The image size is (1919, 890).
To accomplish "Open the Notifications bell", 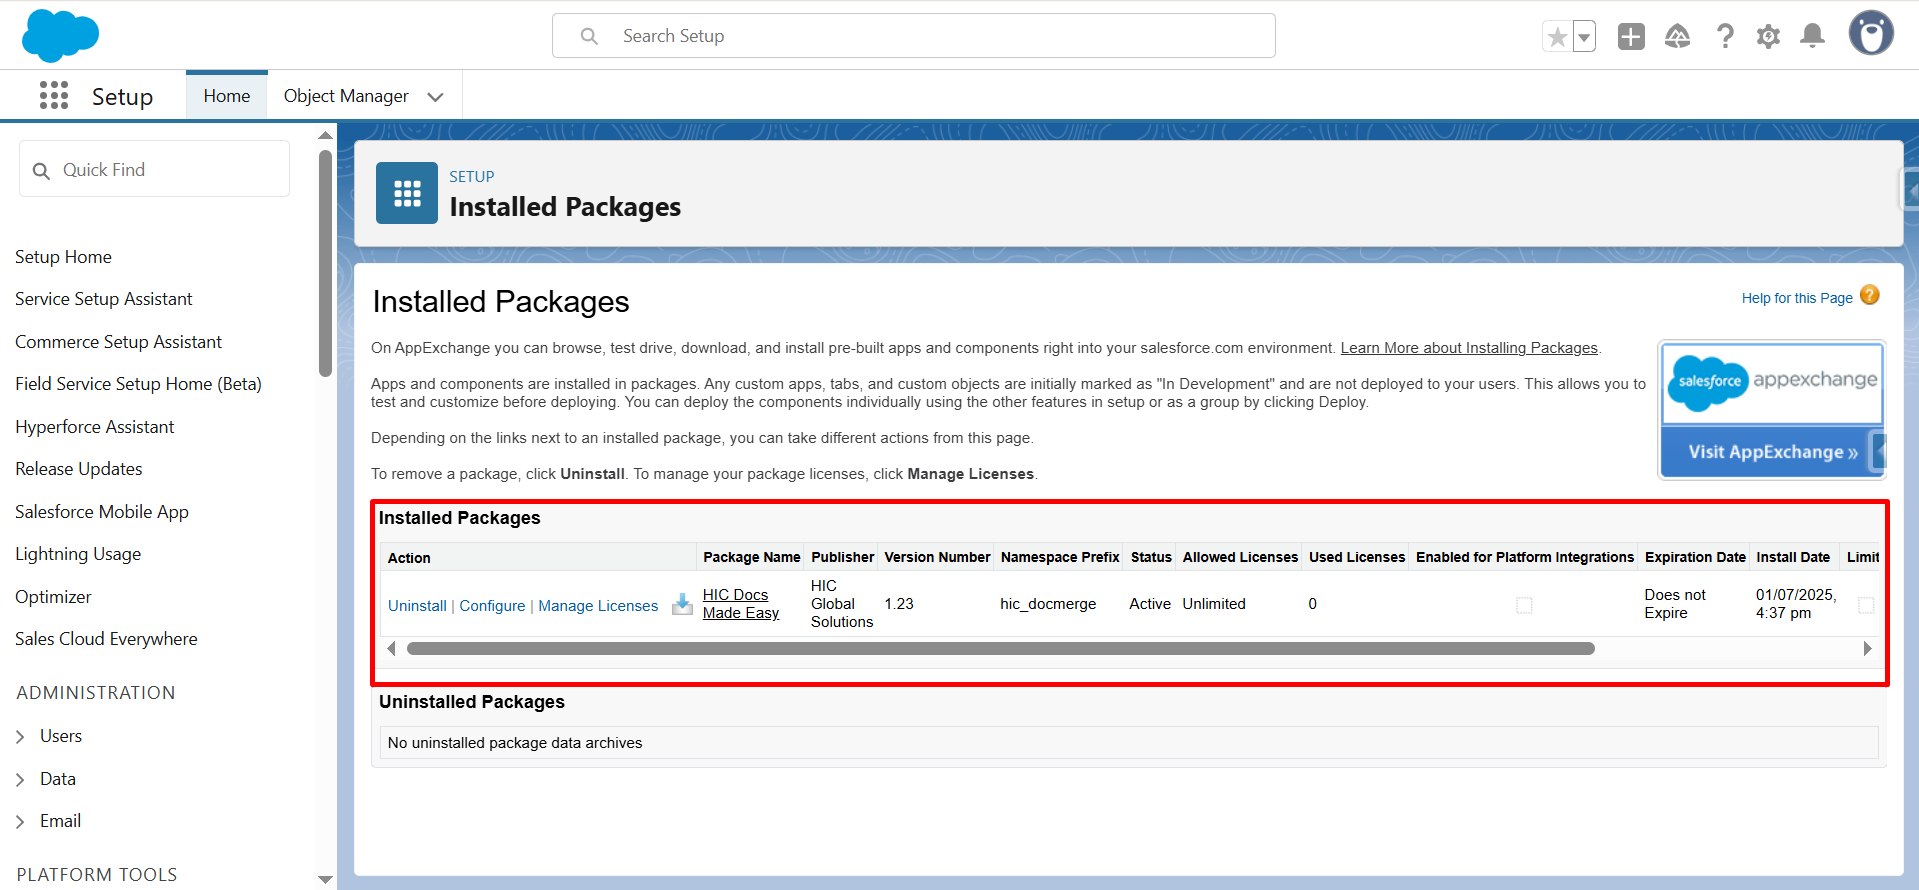I will [1812, 36].
